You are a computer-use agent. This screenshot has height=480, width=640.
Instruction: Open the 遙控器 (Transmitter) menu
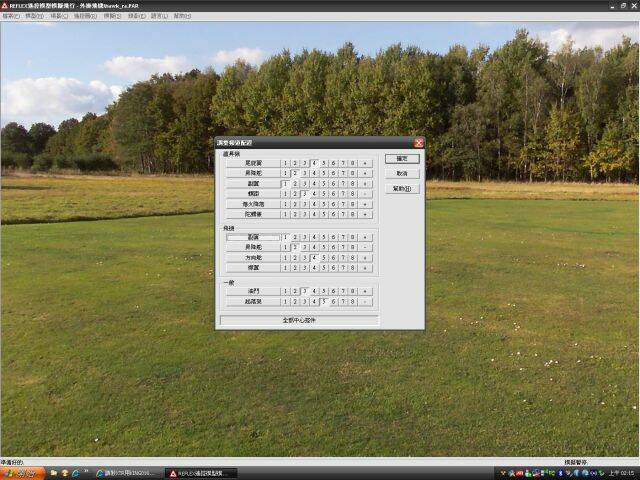click(x=85, y=16)
